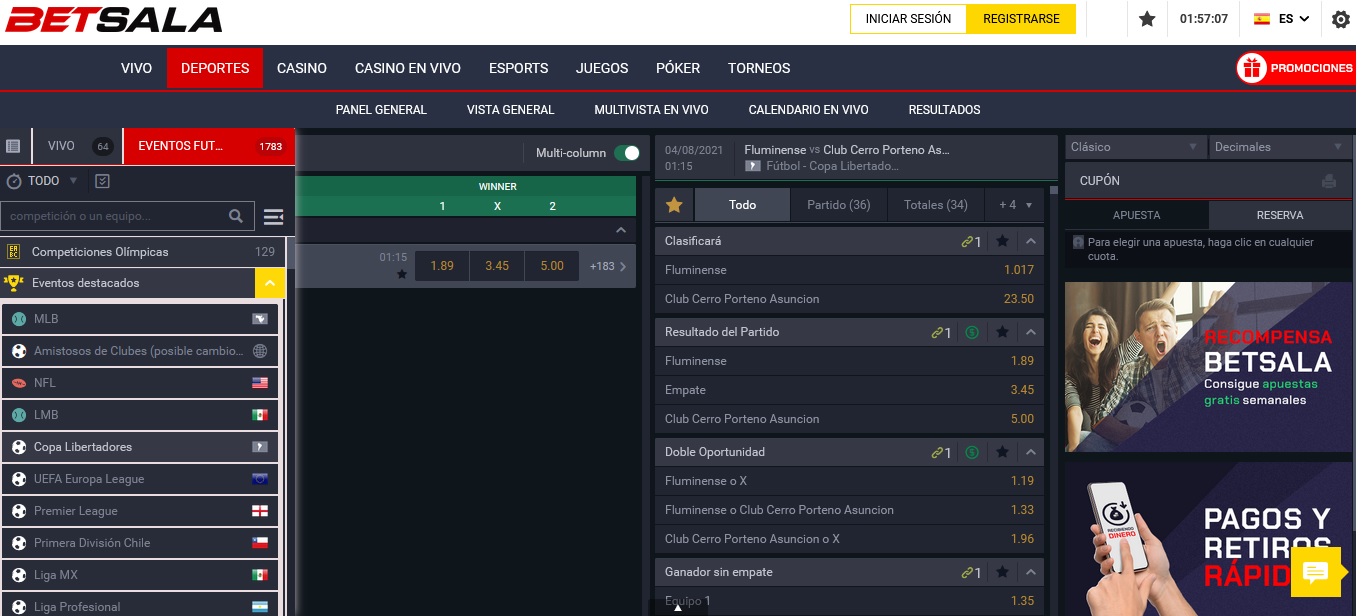Collapse the Winner events list chevron

click(621, 230)
